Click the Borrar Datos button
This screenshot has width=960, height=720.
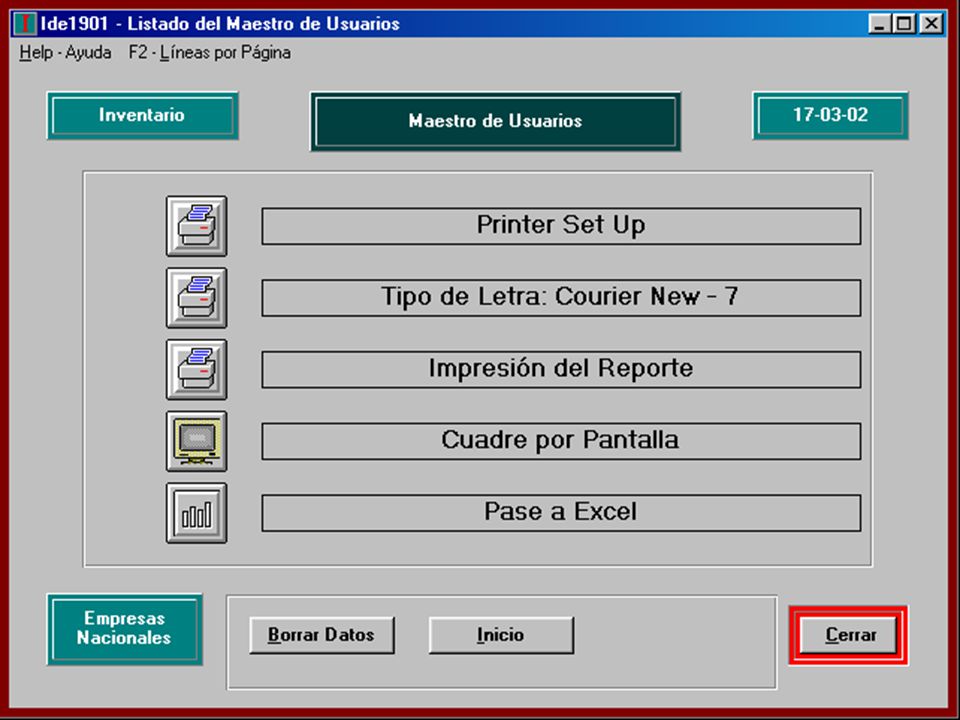click(x=321, y=635)
